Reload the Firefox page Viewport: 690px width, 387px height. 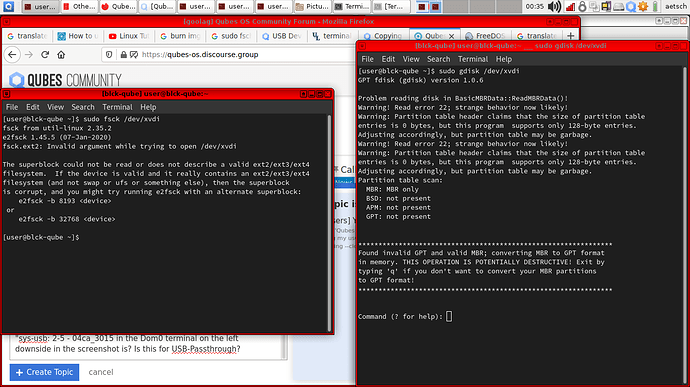[45, 55]
